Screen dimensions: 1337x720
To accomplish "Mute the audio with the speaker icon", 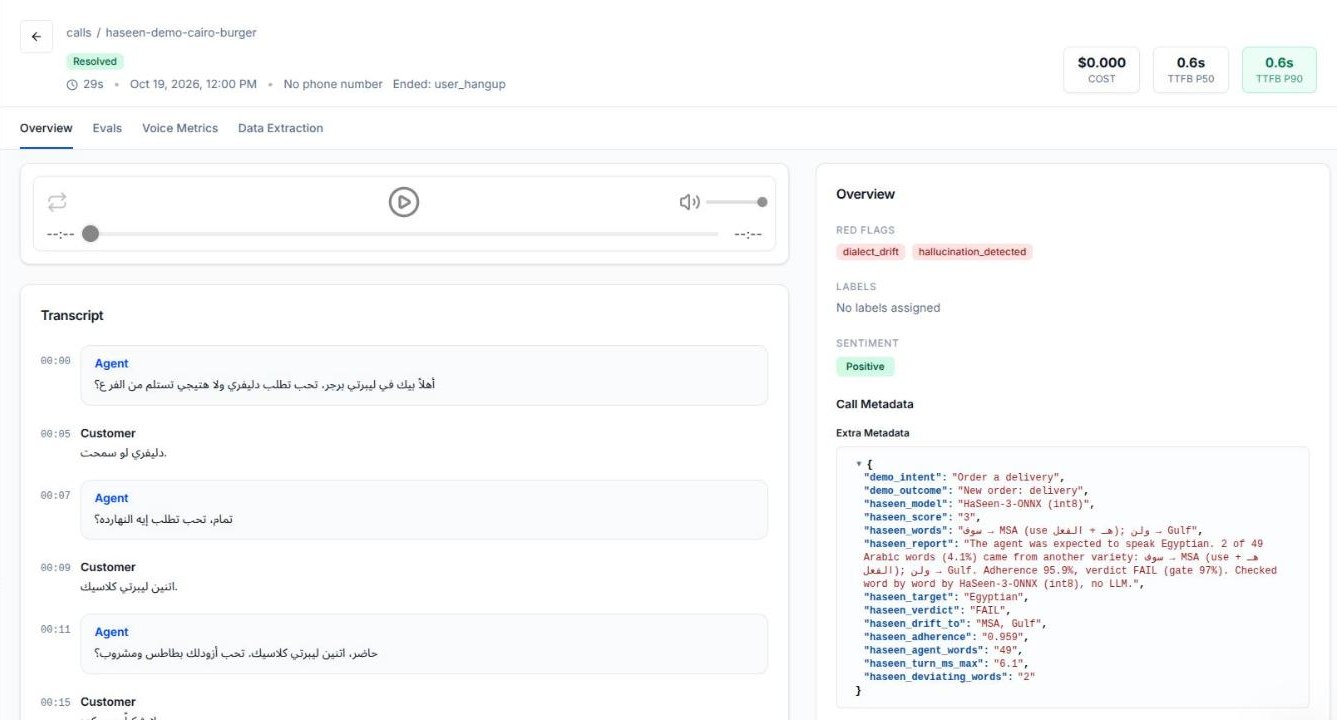I will 689,202.
